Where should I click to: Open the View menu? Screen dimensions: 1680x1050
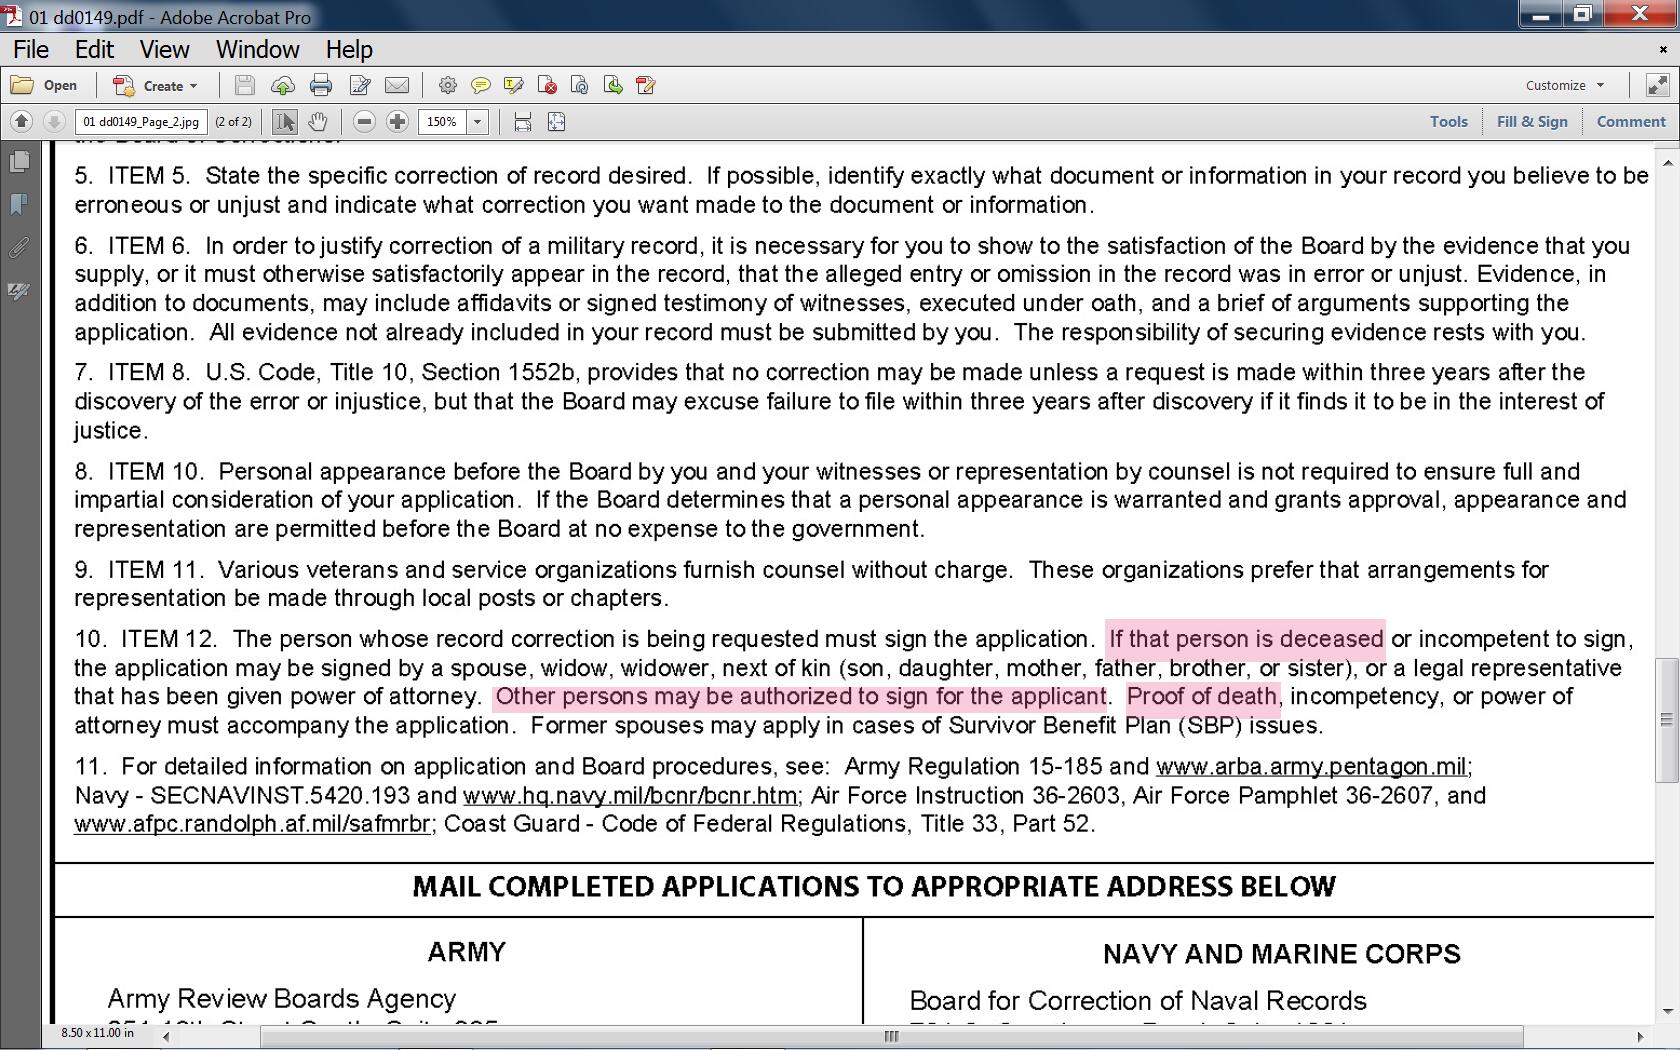(x=164, y=50)
